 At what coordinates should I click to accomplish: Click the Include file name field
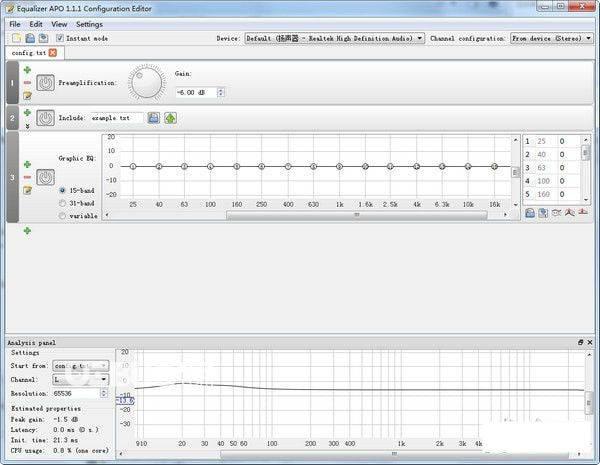click(117, 118)
